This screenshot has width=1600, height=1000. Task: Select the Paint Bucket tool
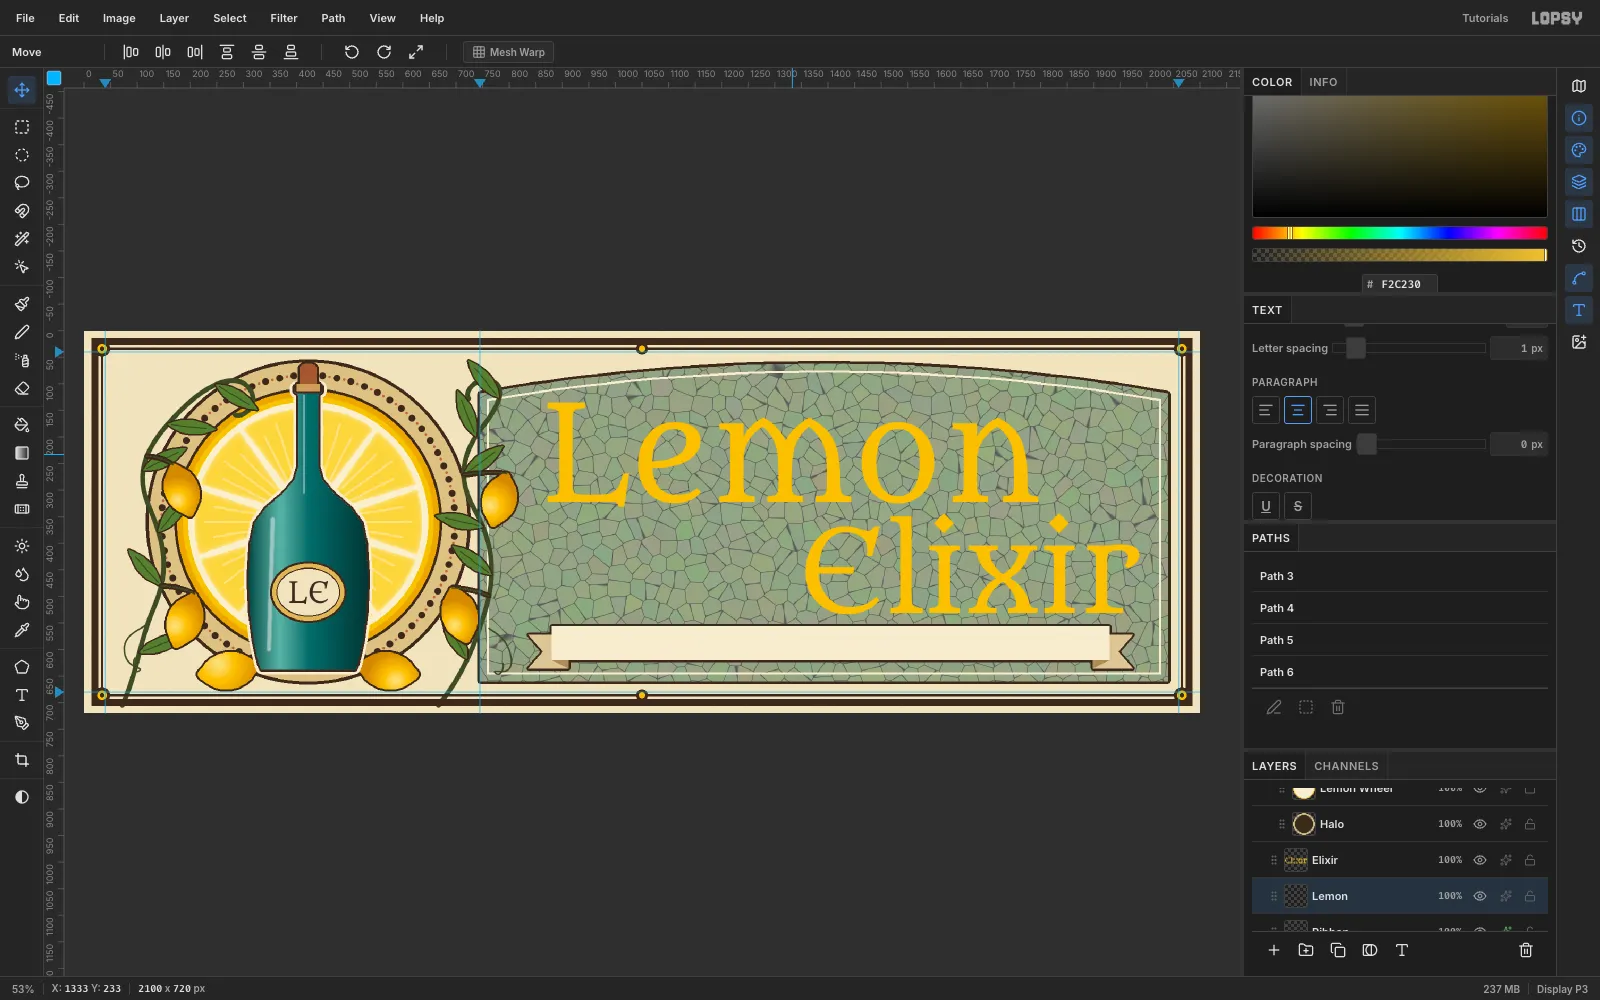pyautogui.click(x=22, y=425)
